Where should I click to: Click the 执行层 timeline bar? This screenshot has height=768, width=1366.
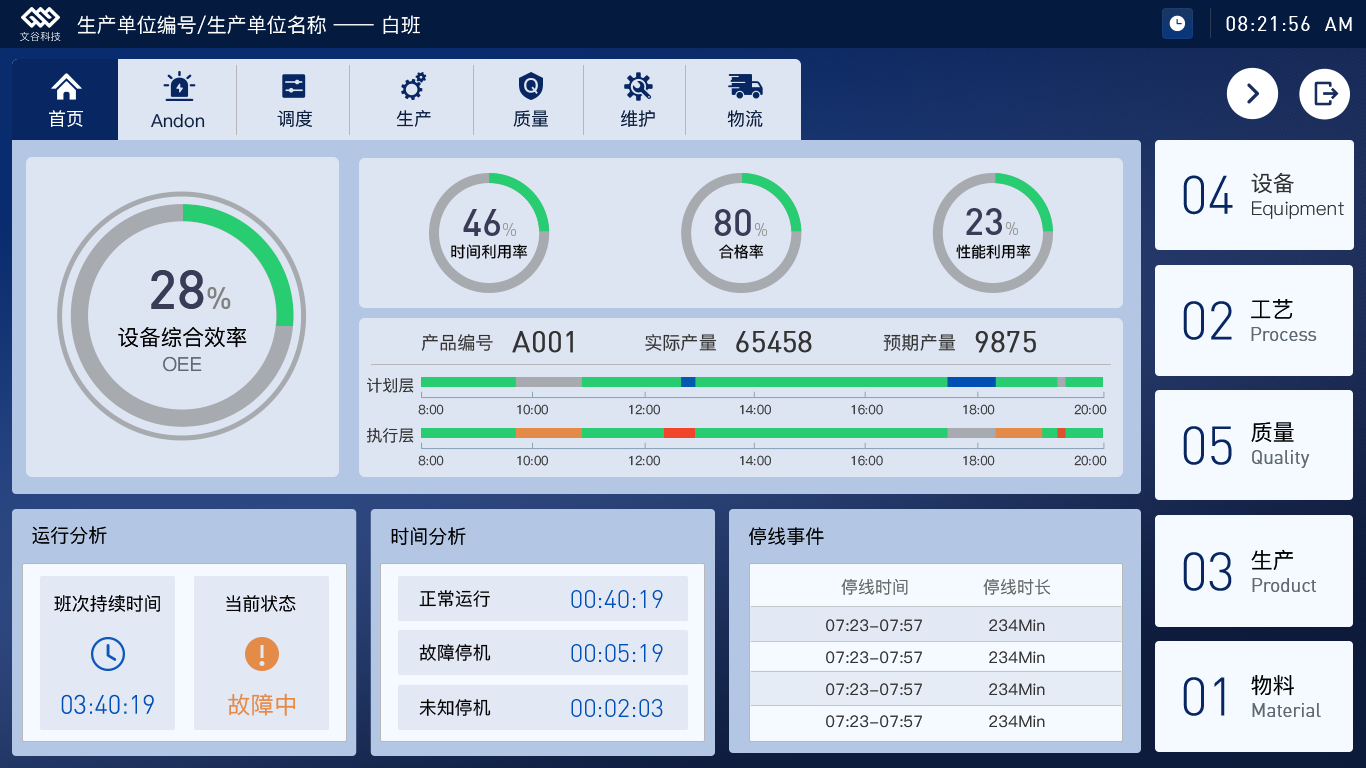pyautogui.click(x=762, y=433)
